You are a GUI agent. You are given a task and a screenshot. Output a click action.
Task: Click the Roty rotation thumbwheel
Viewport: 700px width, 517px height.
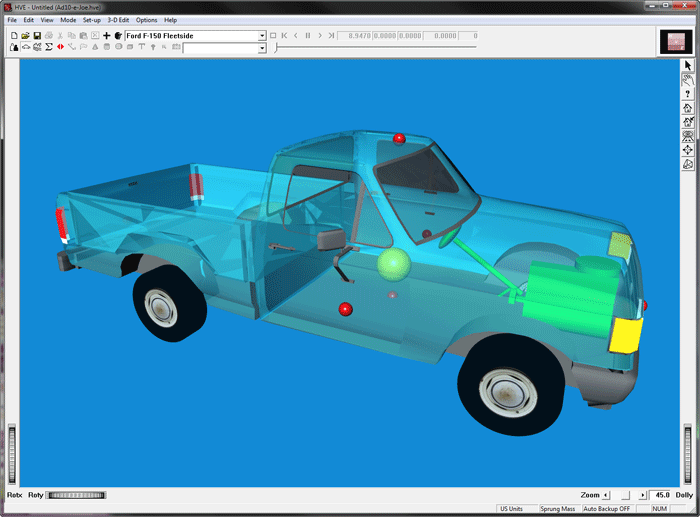point(75,495)
